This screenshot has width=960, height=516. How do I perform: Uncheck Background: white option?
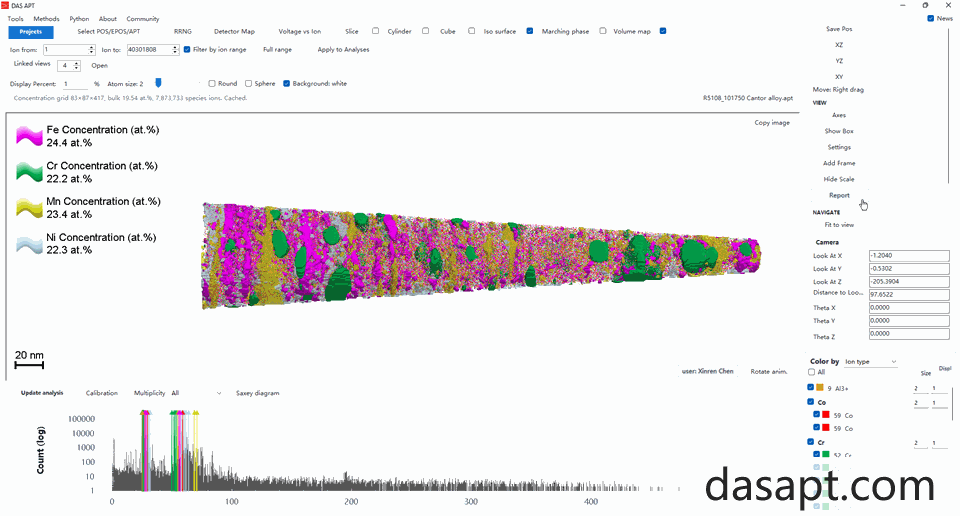point(286,83)
